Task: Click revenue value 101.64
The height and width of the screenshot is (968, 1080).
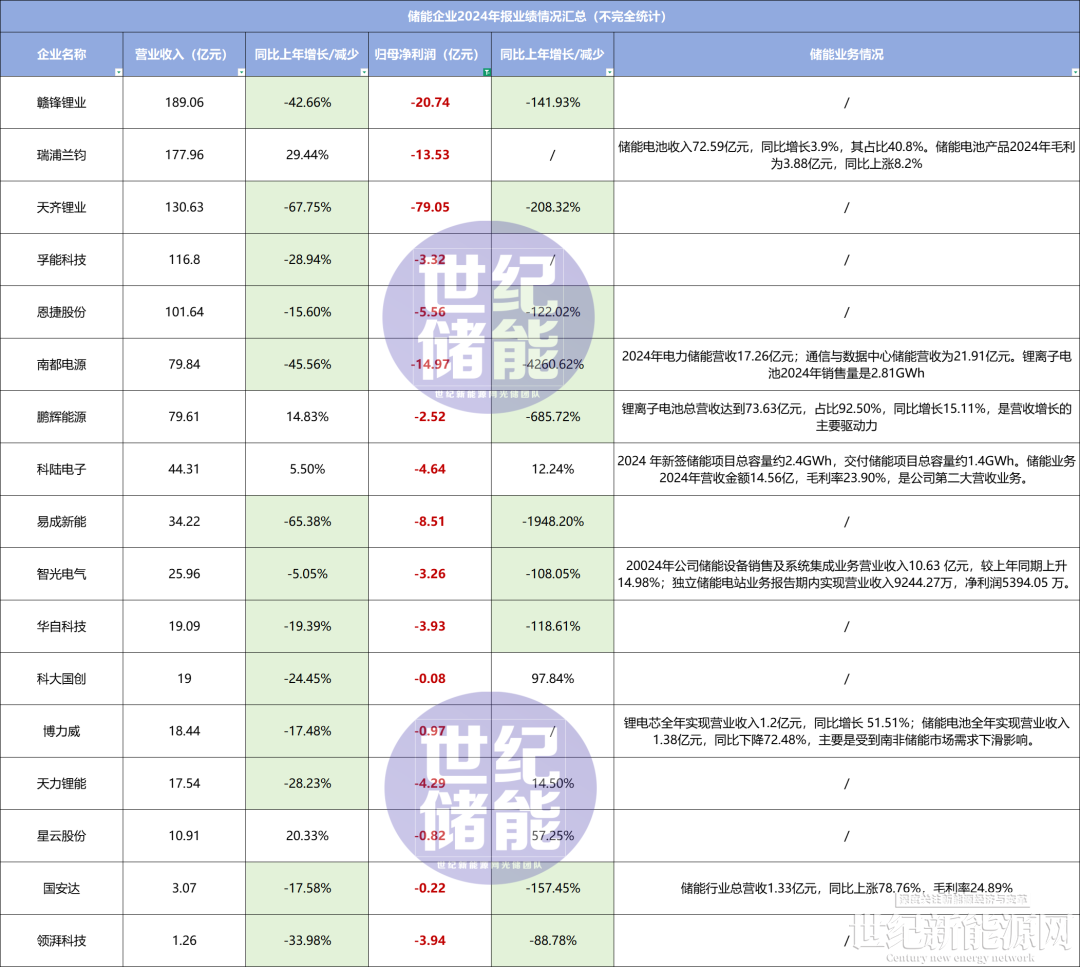Action: [x=184, y=312]
